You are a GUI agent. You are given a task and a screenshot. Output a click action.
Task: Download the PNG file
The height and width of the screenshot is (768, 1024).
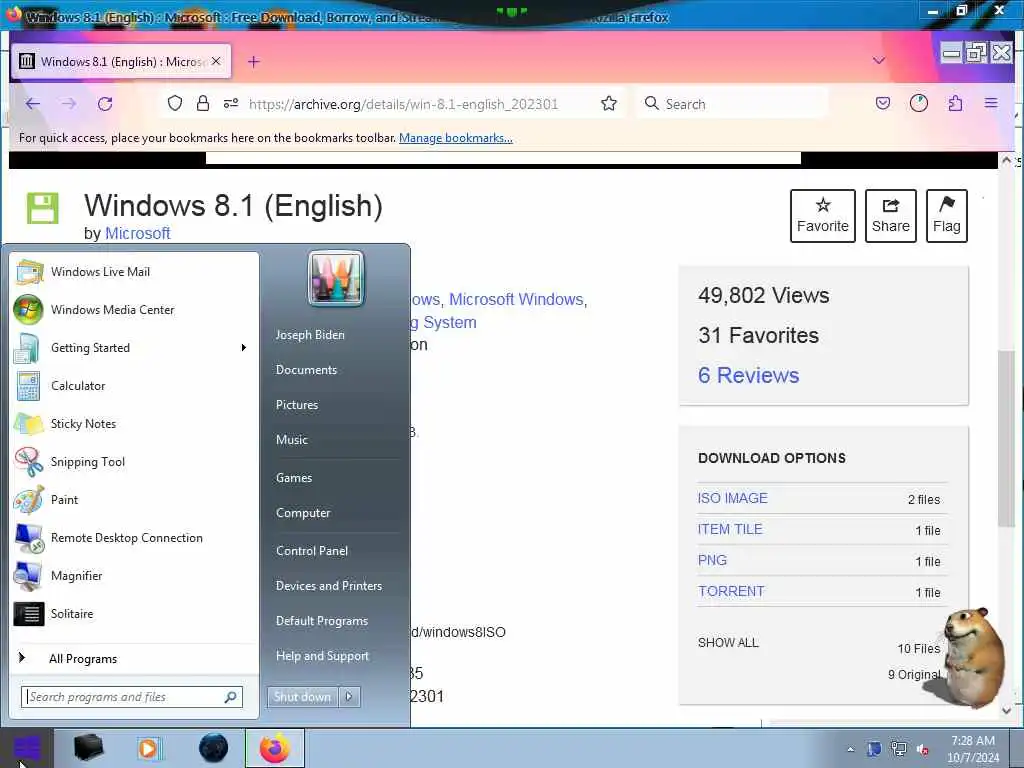pyautogui.click(x=712, y=560)
